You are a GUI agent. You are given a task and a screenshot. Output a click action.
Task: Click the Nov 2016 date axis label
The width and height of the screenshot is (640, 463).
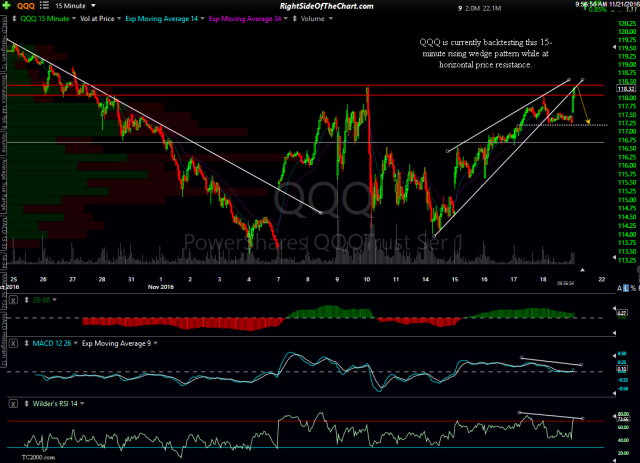pyautogui.click(x=161, y=287)
